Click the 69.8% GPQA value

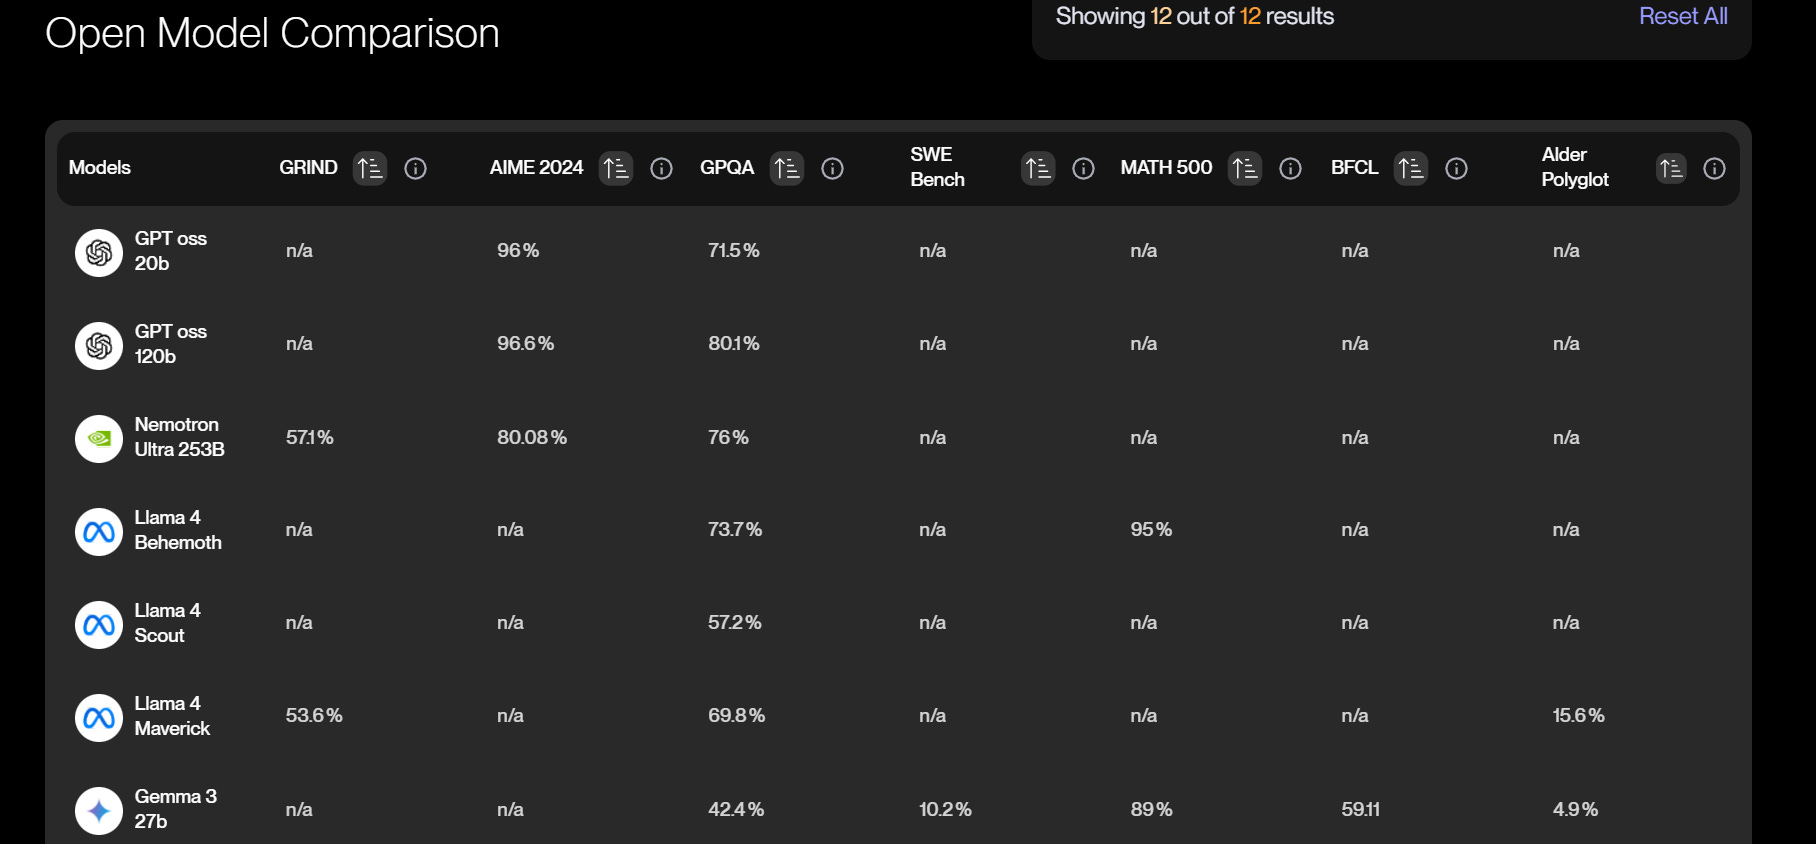click(x=737, y=716)
